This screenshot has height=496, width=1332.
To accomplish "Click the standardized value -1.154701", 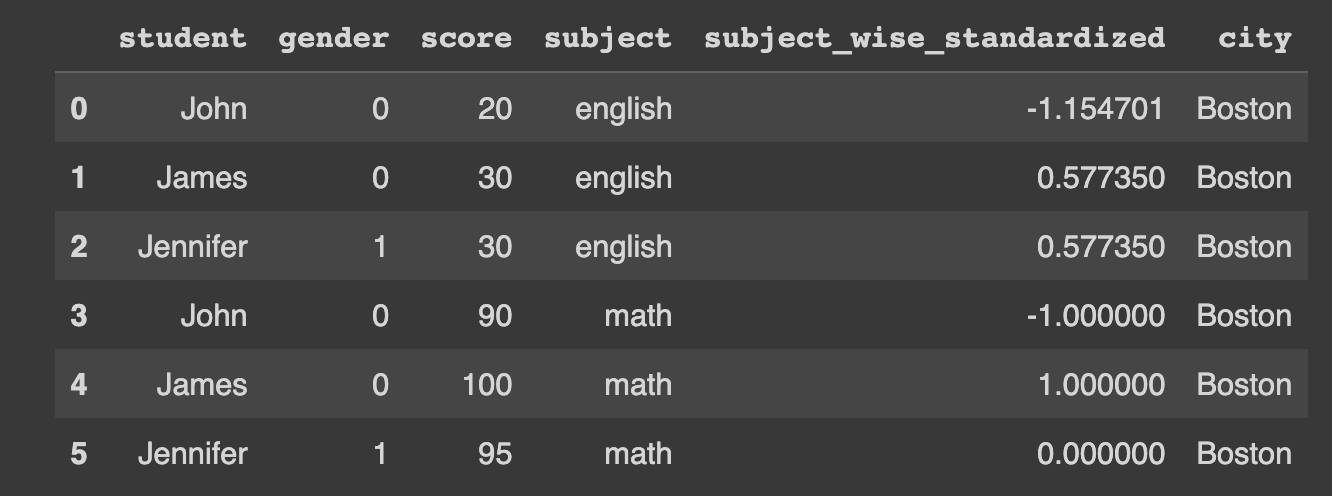I will (1095, 108).
